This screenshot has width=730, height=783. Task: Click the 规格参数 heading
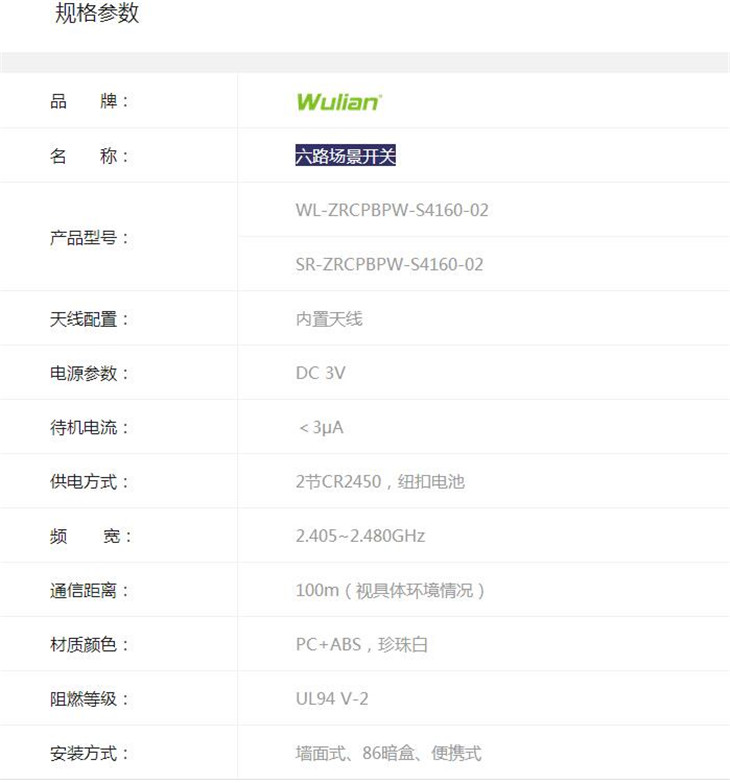pyautogui.click(x=97, y=14)
